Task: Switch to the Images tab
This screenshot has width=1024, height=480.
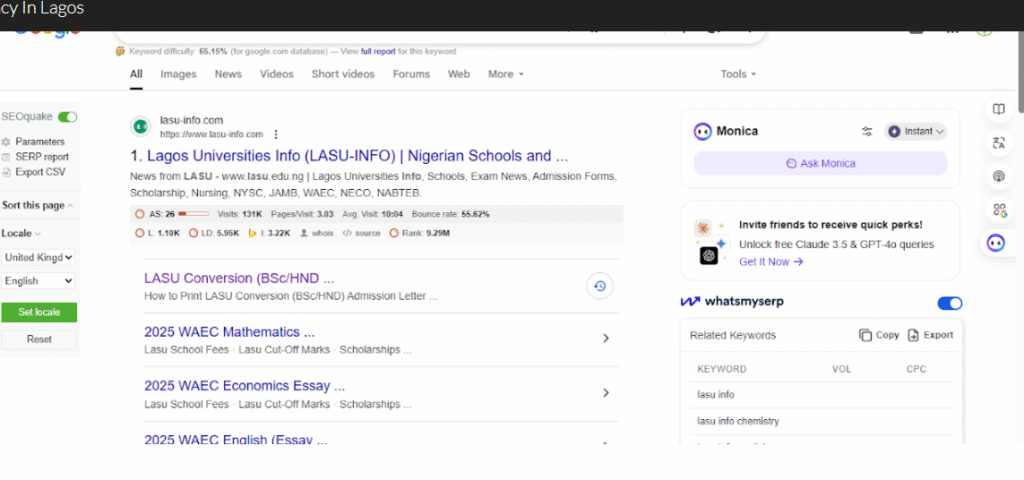Action: [x=178, y=74]
